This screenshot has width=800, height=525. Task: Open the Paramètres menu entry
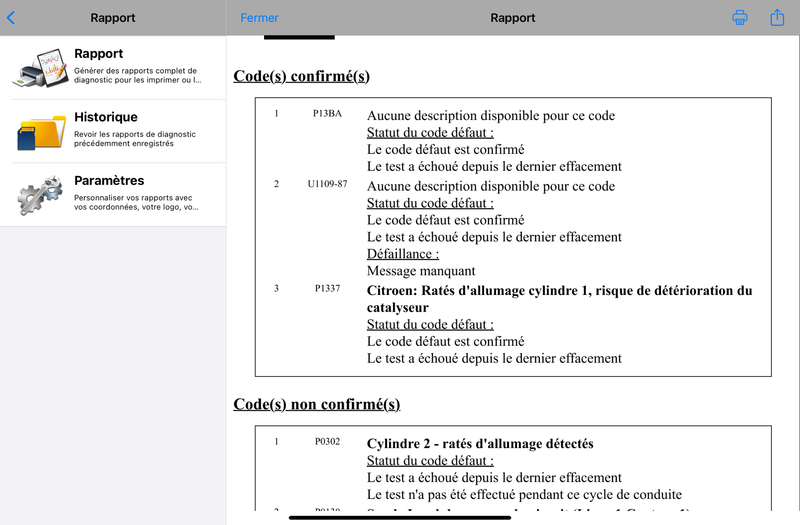point(113,195)
